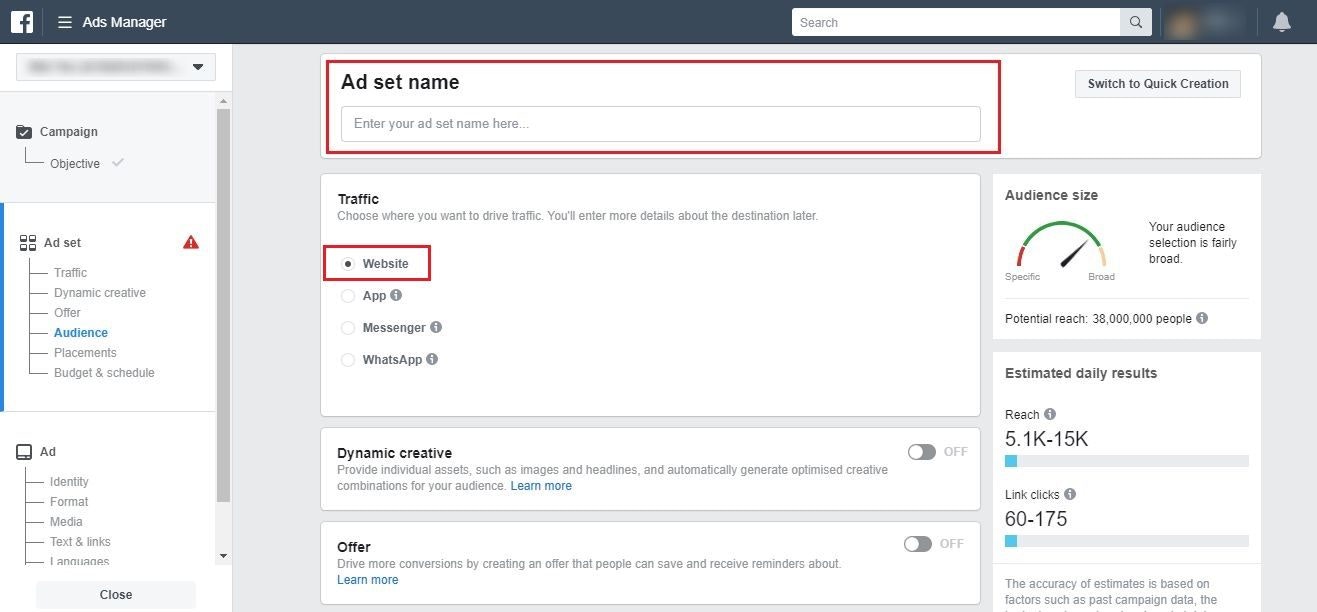Click the search magnifier icon
The height and width of the screenshot is (612, 1317).
pyautogui.click(x=1136, y=22)
